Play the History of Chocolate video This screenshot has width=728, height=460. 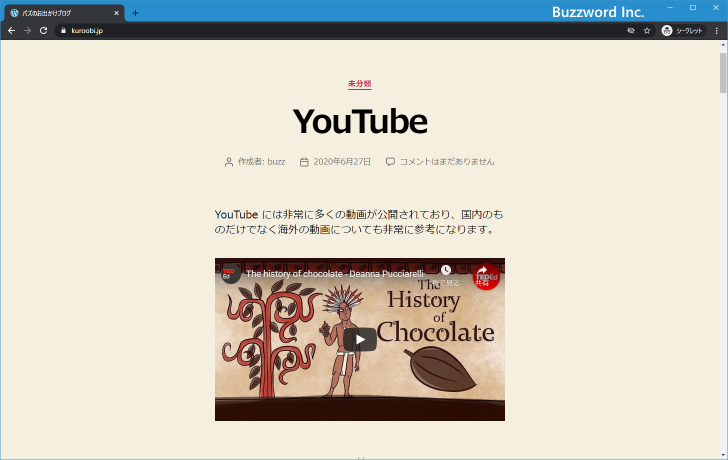click(x=360, y=339)
